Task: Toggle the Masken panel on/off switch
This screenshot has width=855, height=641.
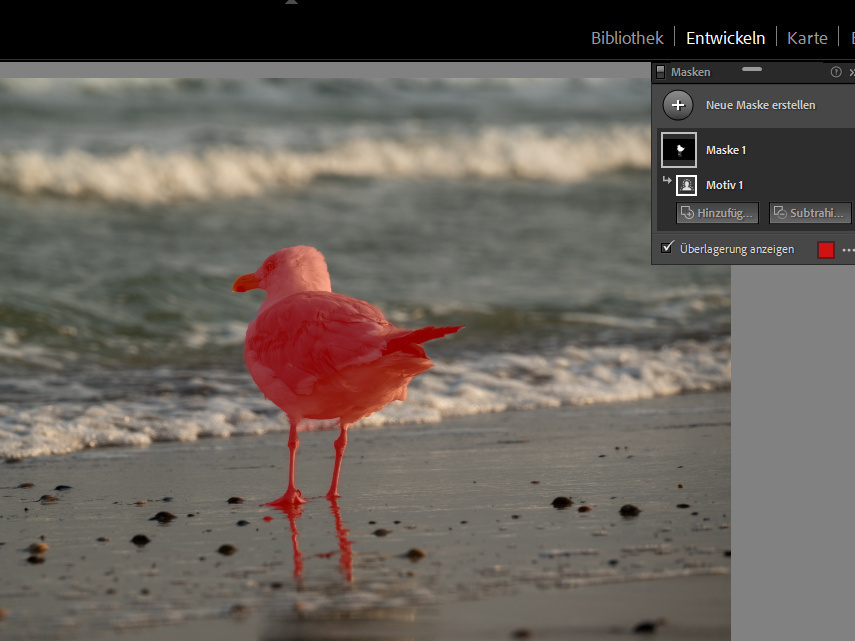Action: point(661,72)
